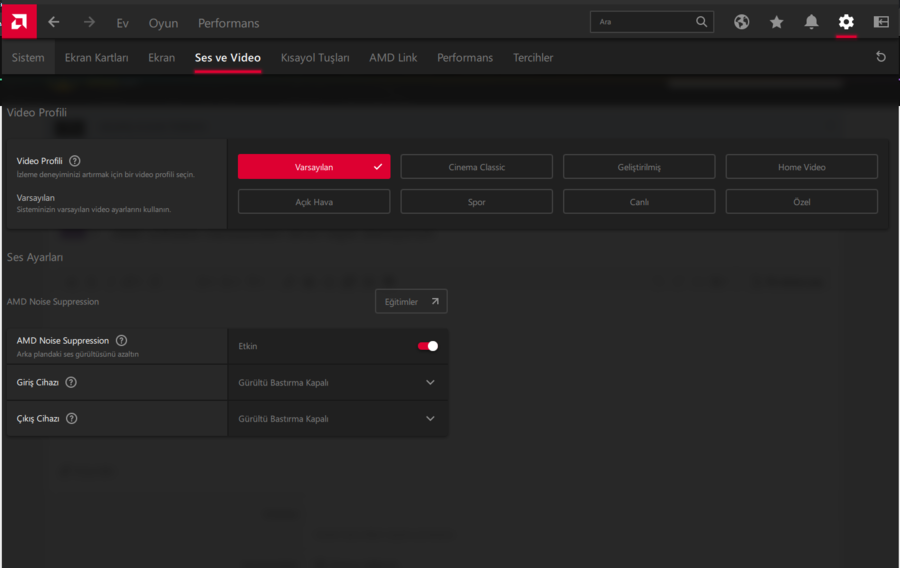Select the Spor video profile
Screen dimensions: 900x568
tap(476, 202)
